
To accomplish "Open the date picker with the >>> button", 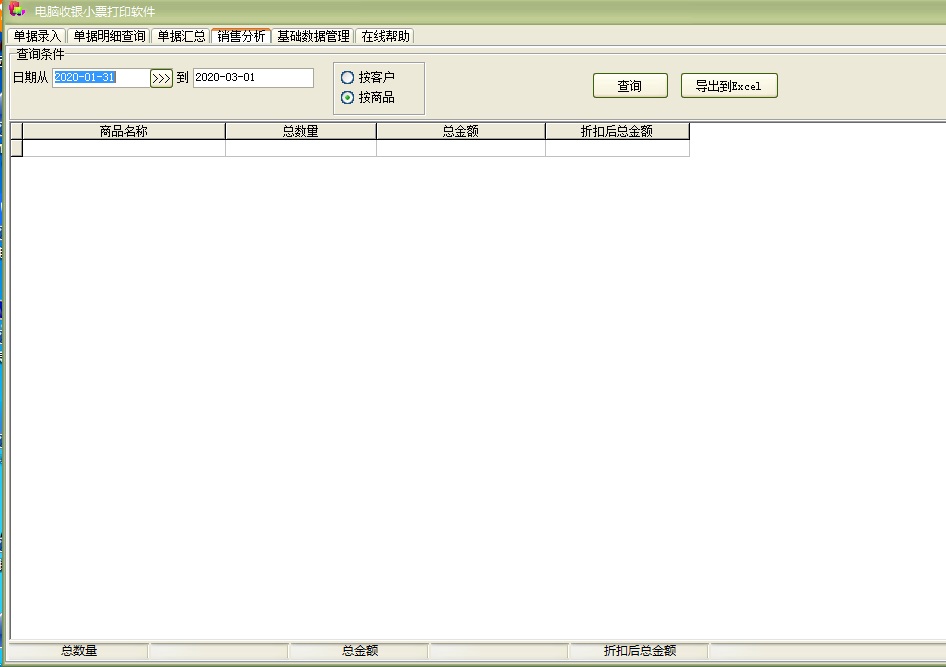I will click(161, 77).
